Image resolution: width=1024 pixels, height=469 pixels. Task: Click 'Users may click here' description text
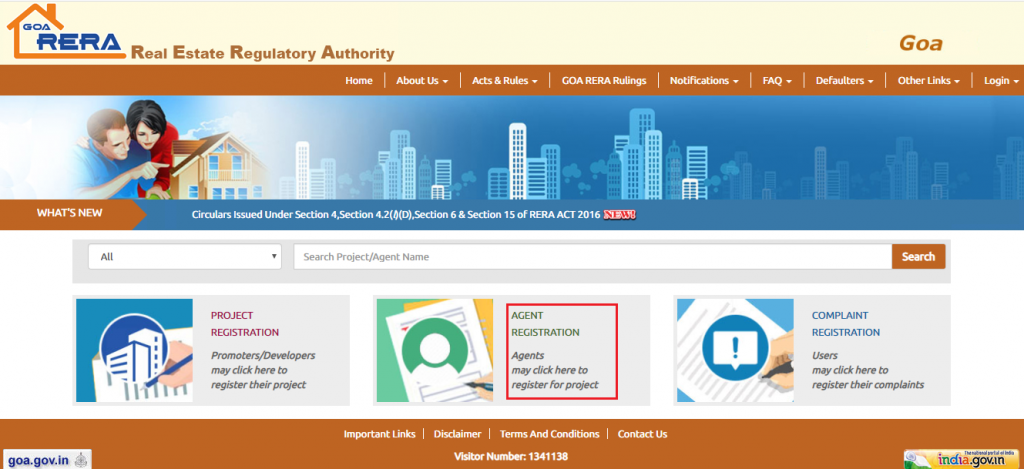[868, 370]
